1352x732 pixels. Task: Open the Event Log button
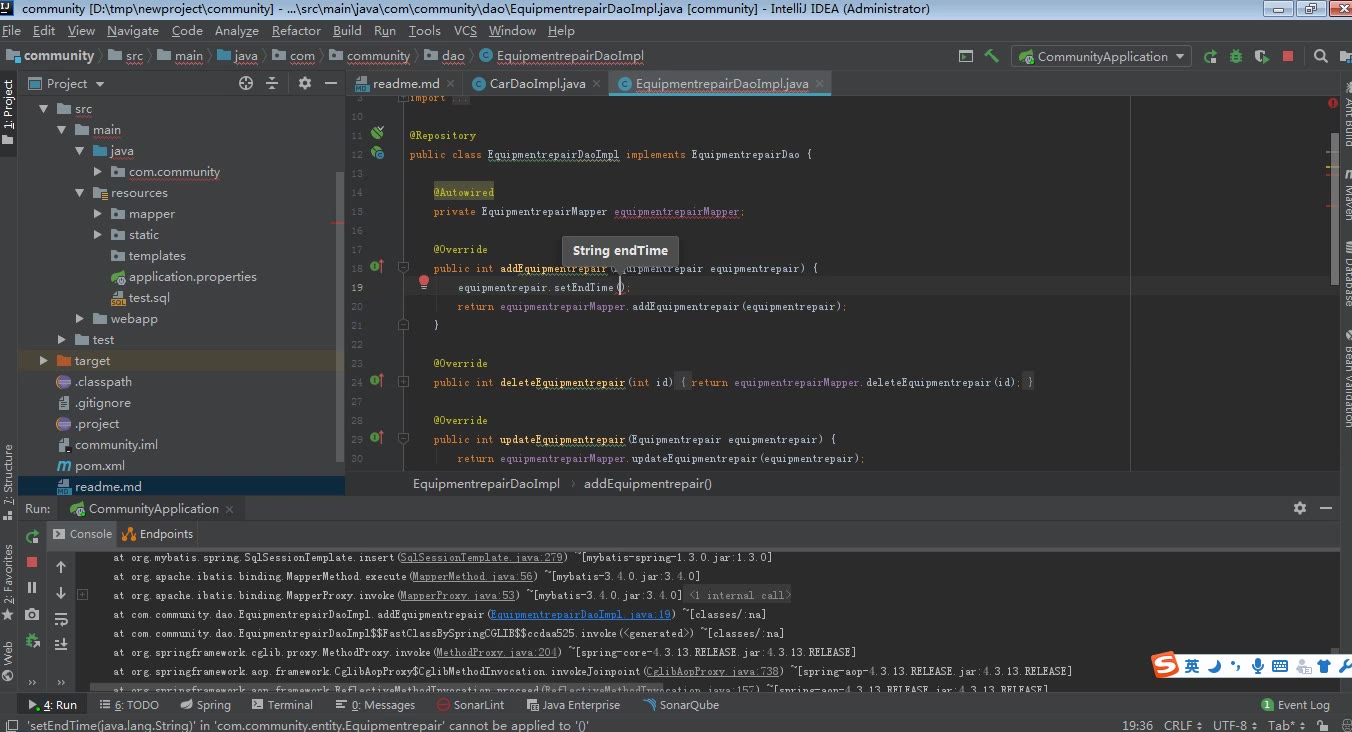point(1296,705)
